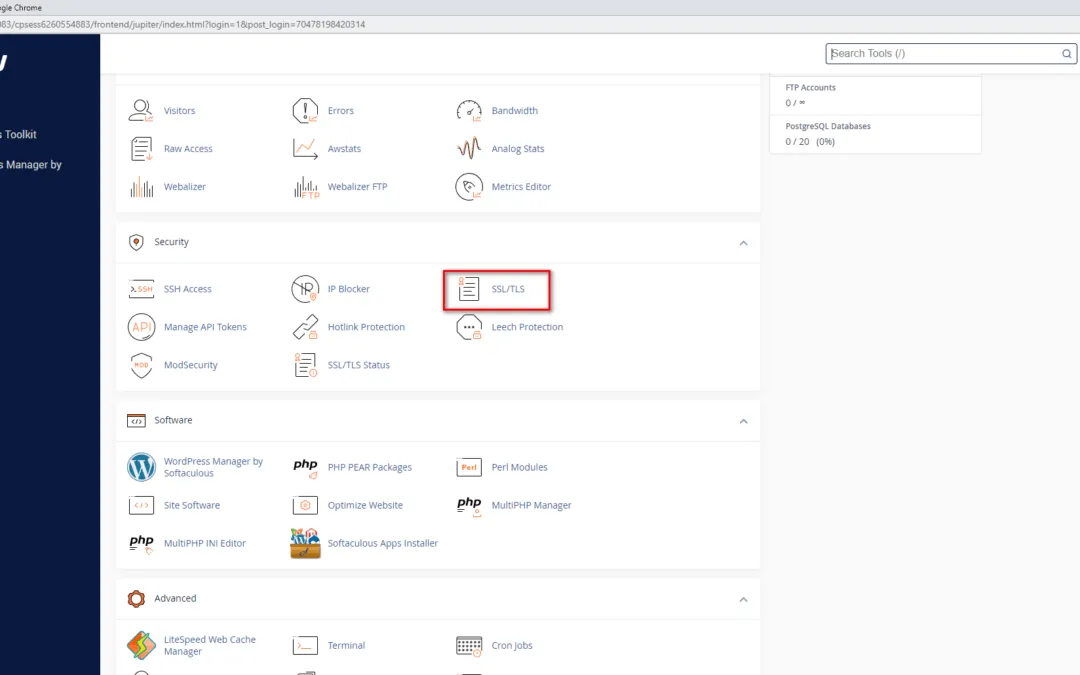
Task: Click the Cron Jobs calendar icon
Action: pyautogui.click(x=469, y=645)
